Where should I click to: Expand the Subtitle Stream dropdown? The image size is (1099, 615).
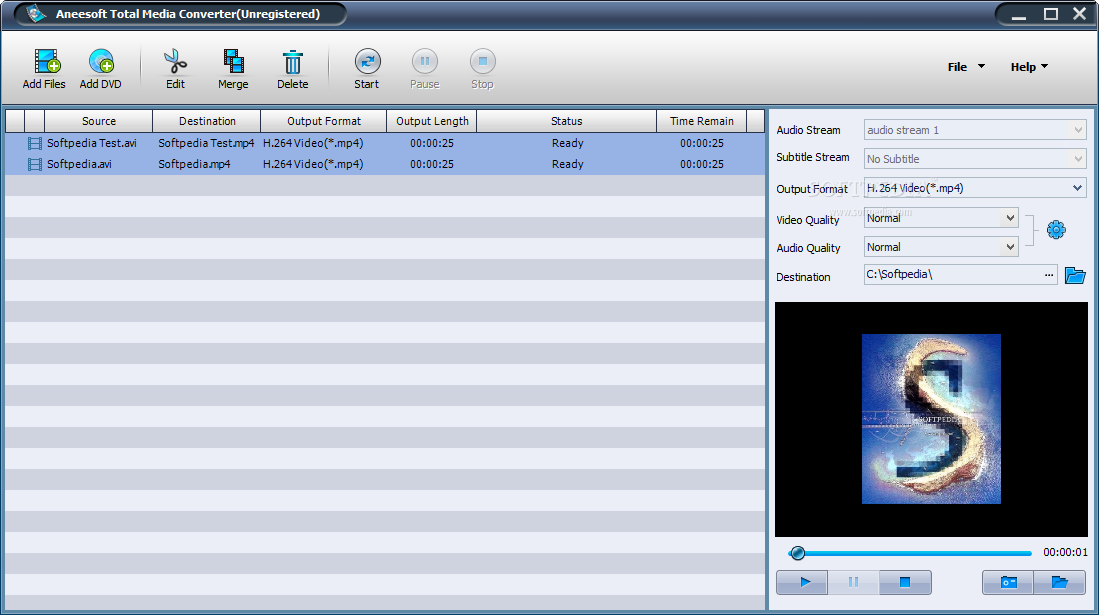[1078, 158]
